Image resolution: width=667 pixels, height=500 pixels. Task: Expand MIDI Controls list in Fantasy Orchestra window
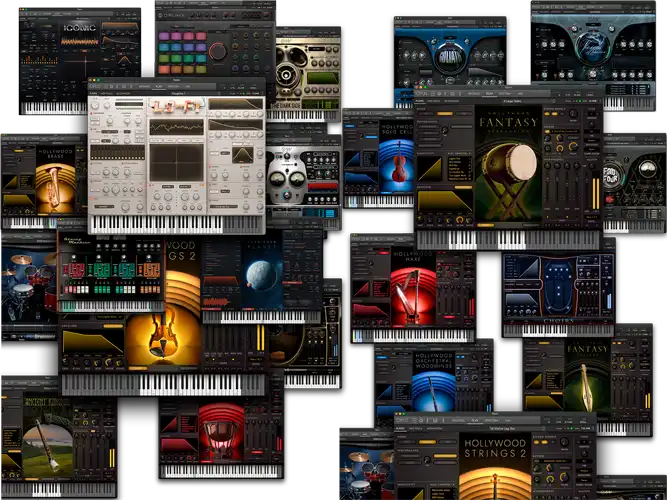coord(459,154)
